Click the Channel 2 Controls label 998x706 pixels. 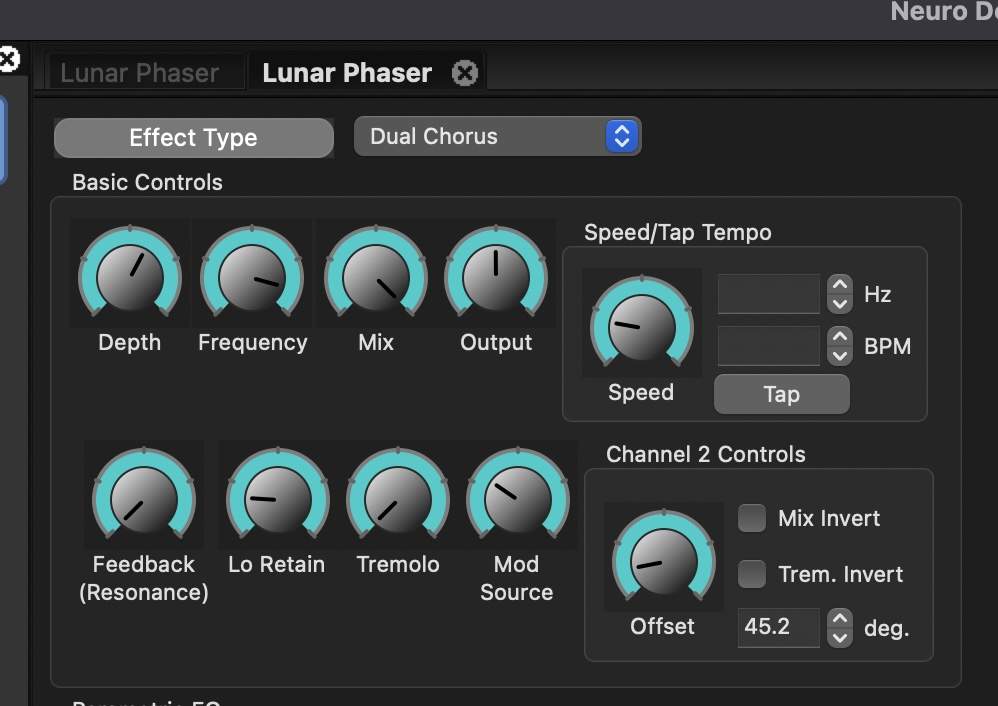pos(705,454)
